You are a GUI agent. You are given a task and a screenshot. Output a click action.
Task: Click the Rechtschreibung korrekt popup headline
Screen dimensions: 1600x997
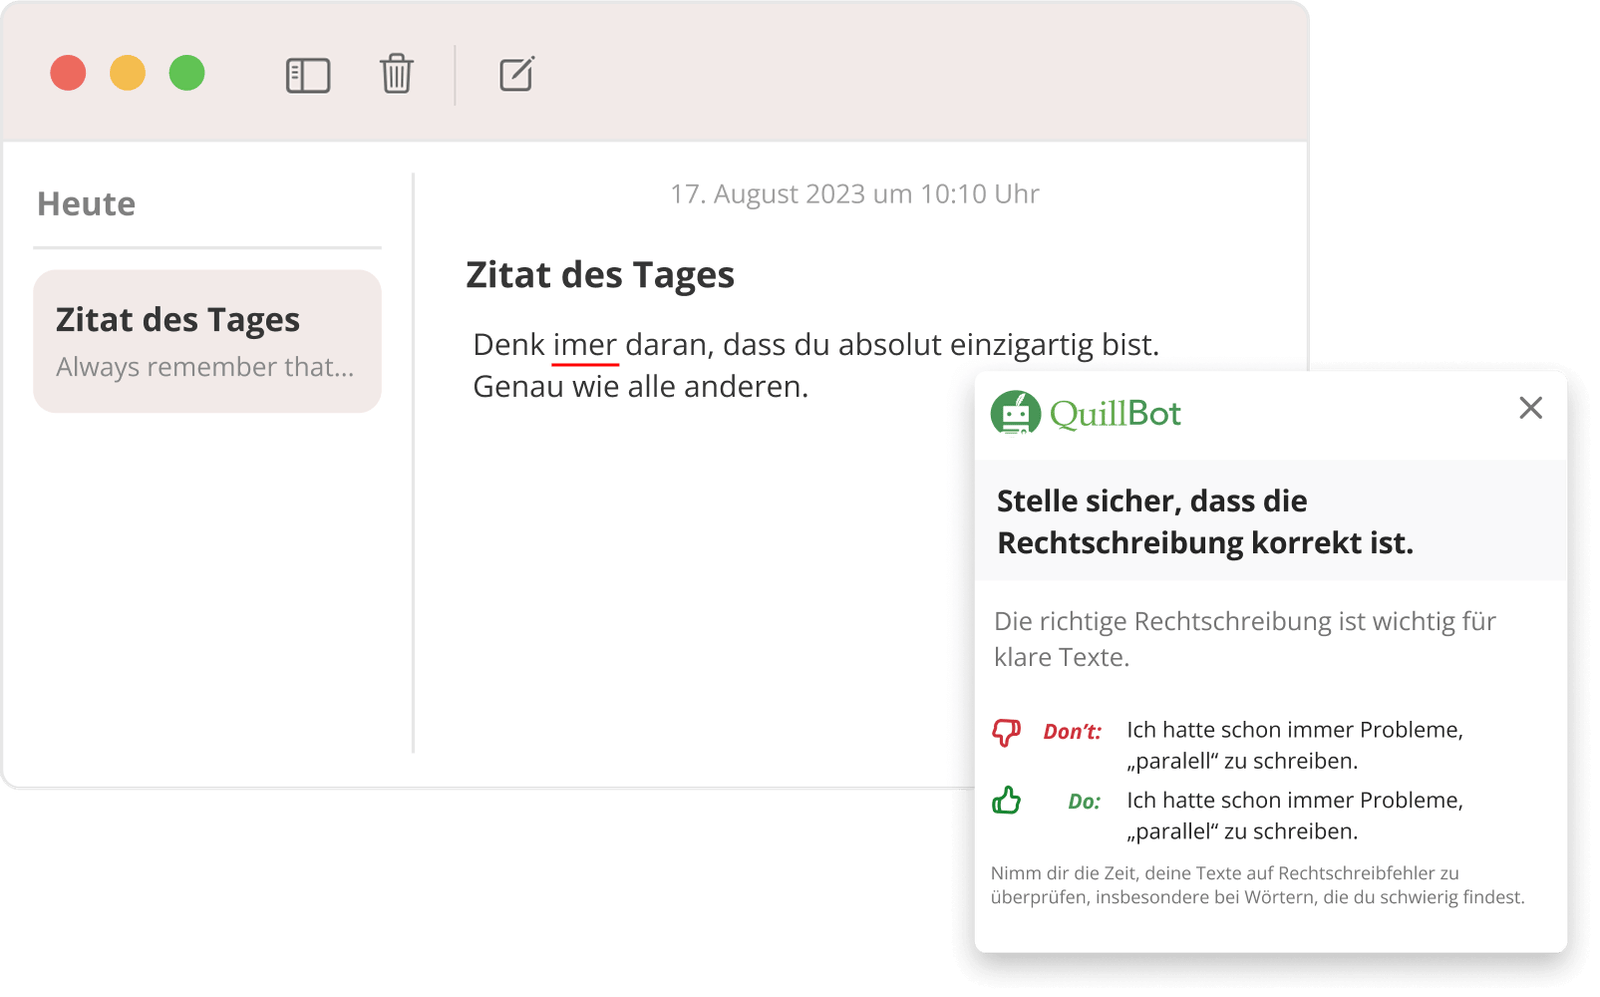(1204, 522)
